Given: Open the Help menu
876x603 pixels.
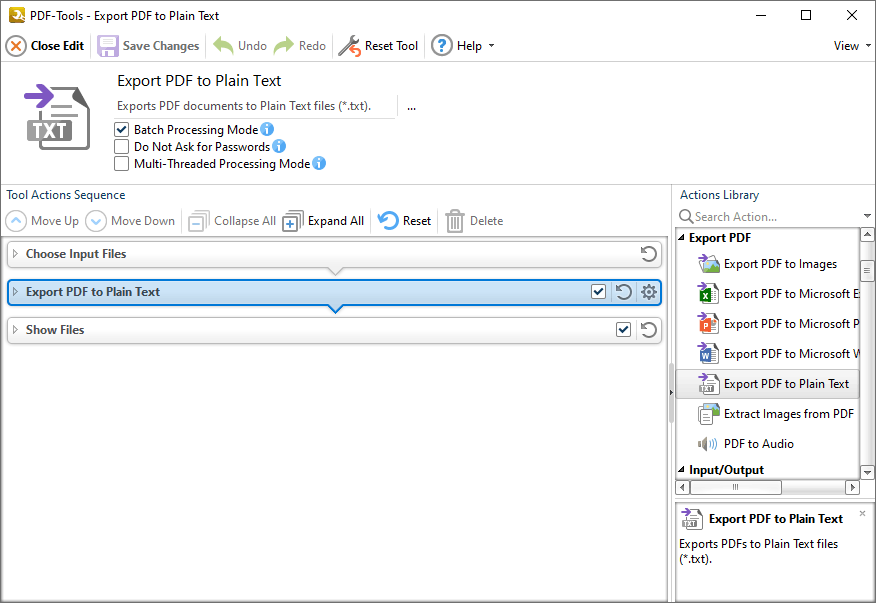Looking at the screenshot, I should (x=463, y=46).
